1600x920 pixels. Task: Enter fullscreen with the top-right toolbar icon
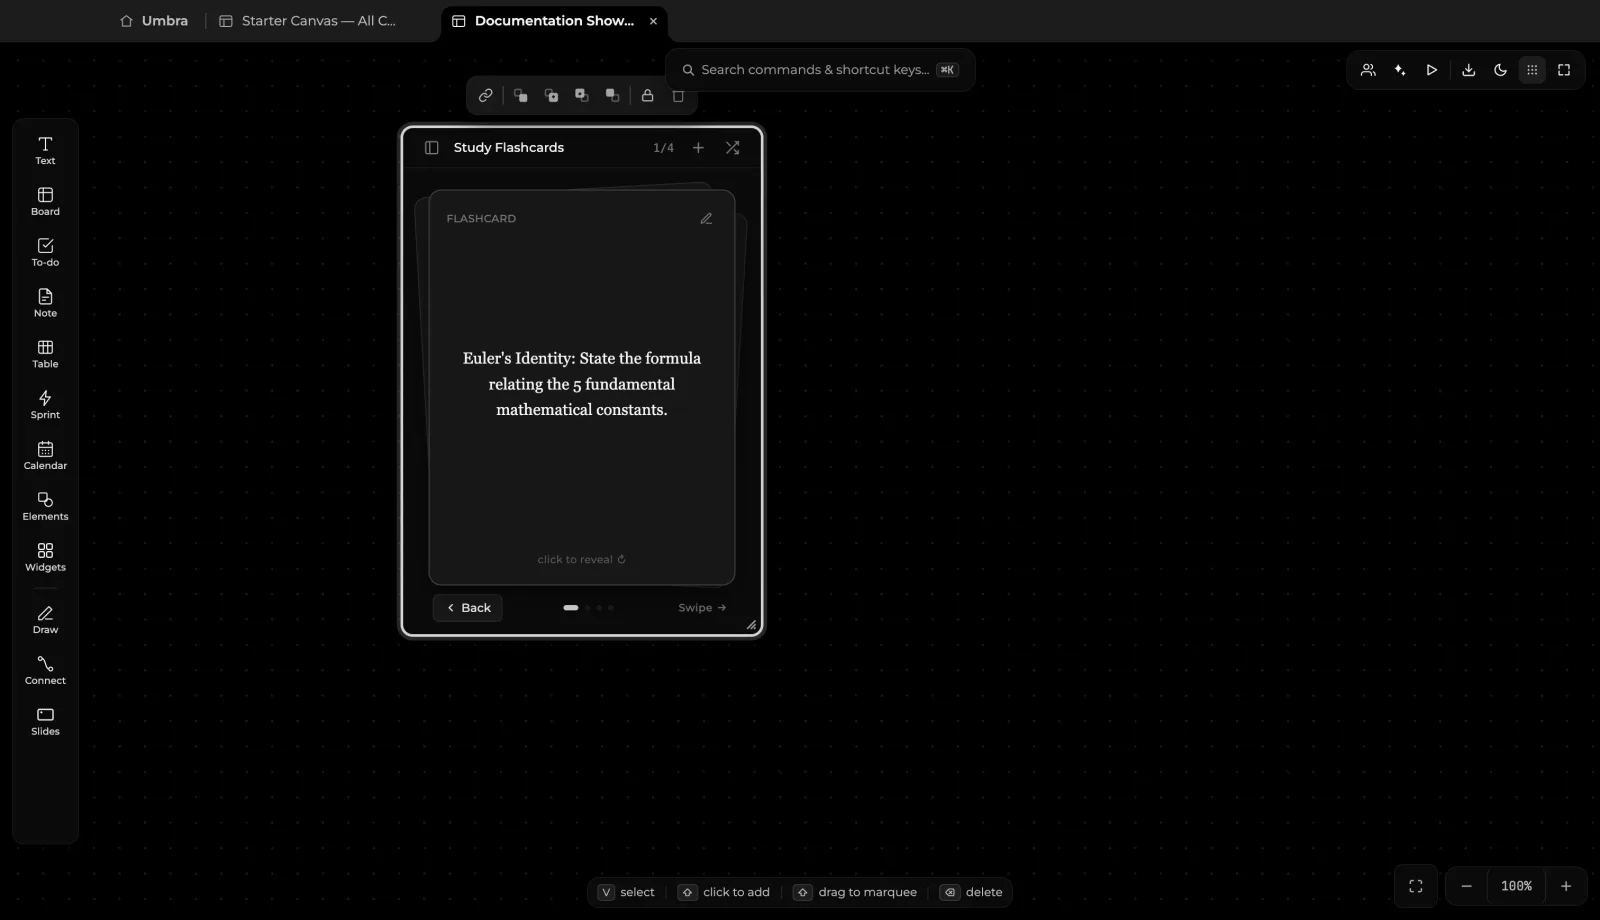click(x=1564, y=70)
